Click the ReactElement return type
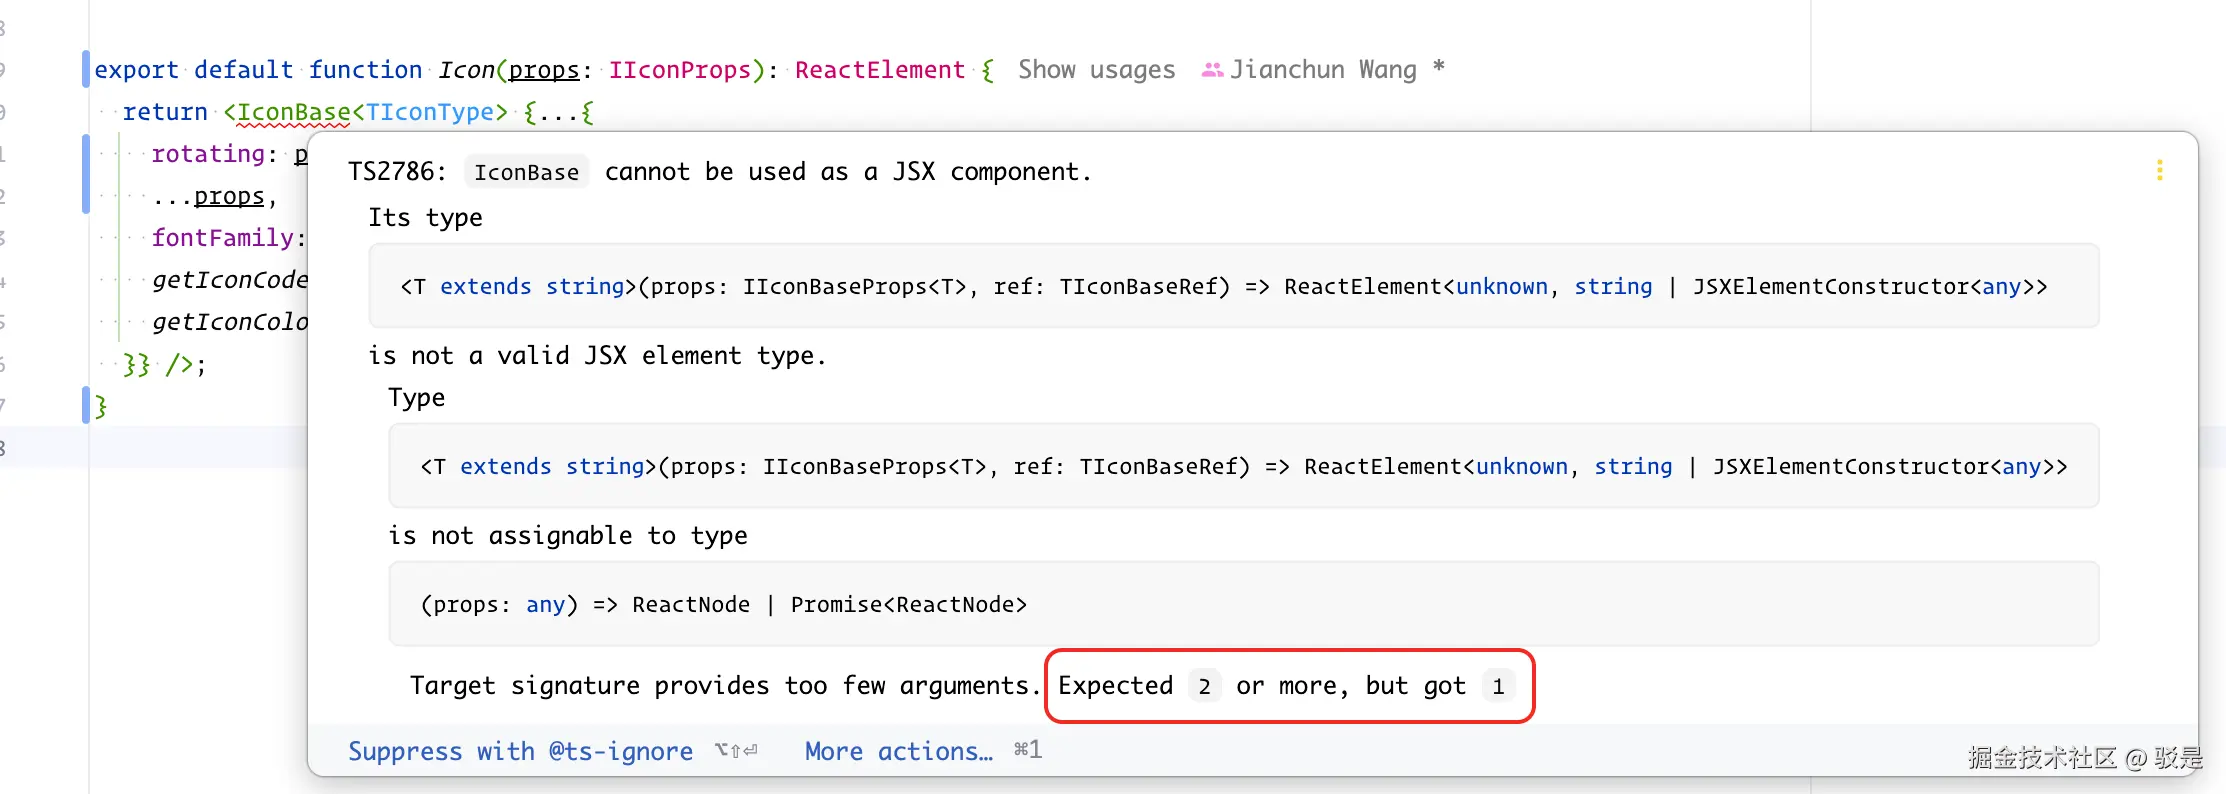The image size is (2226, 794). tap(879, 70)
